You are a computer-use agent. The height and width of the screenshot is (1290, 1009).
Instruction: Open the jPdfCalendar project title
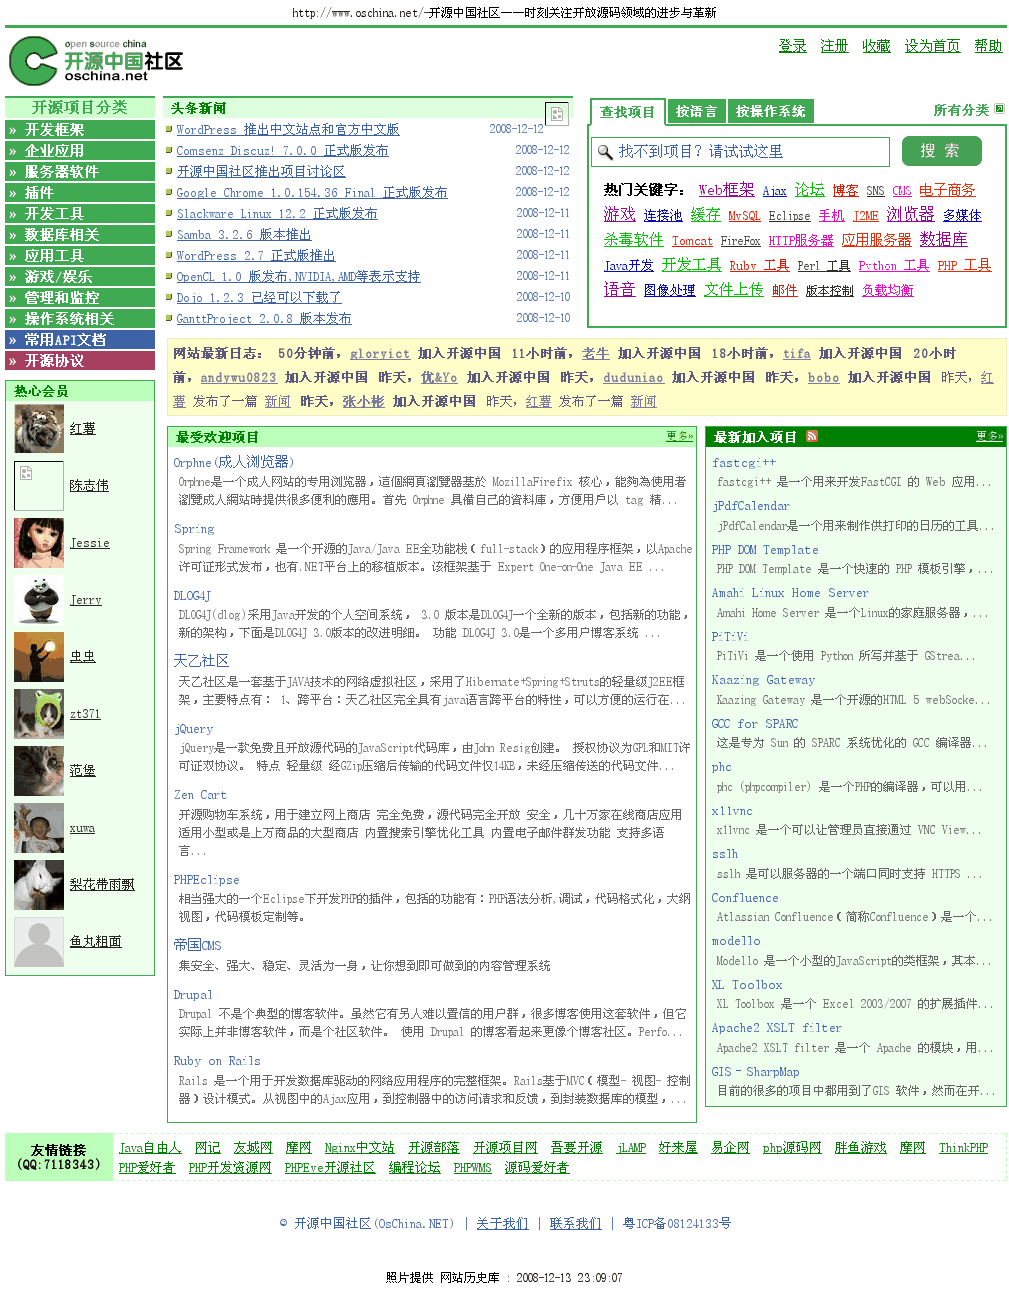pos(751,506)
